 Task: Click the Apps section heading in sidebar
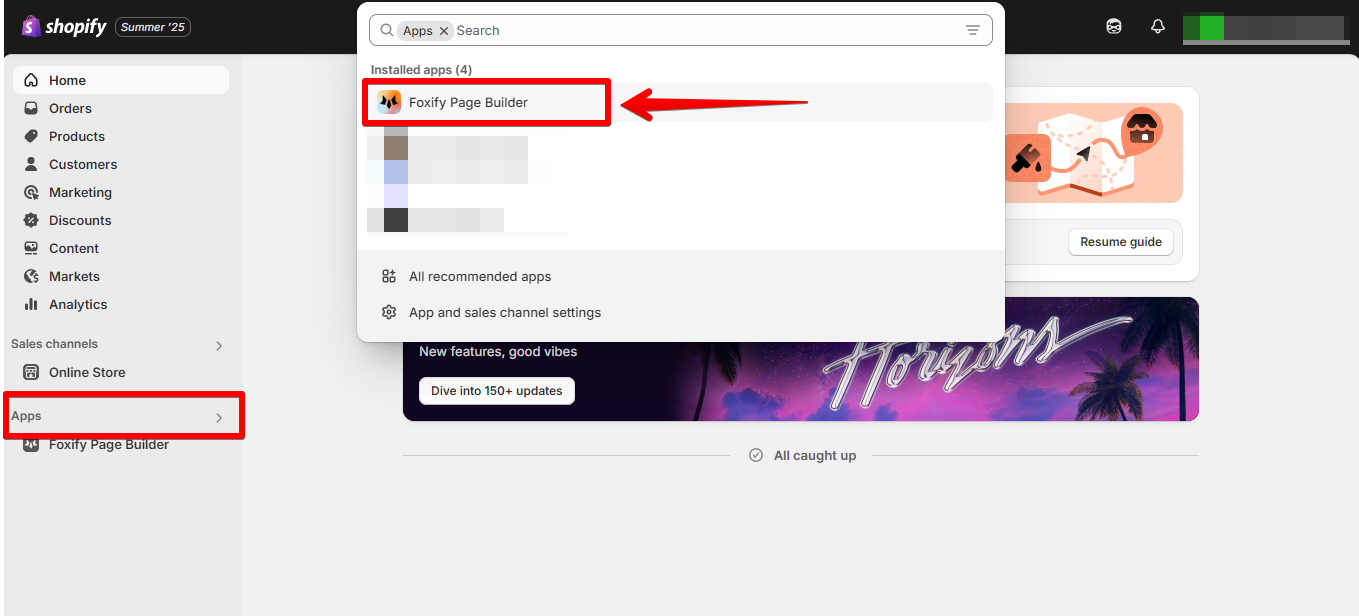[26, 416]
